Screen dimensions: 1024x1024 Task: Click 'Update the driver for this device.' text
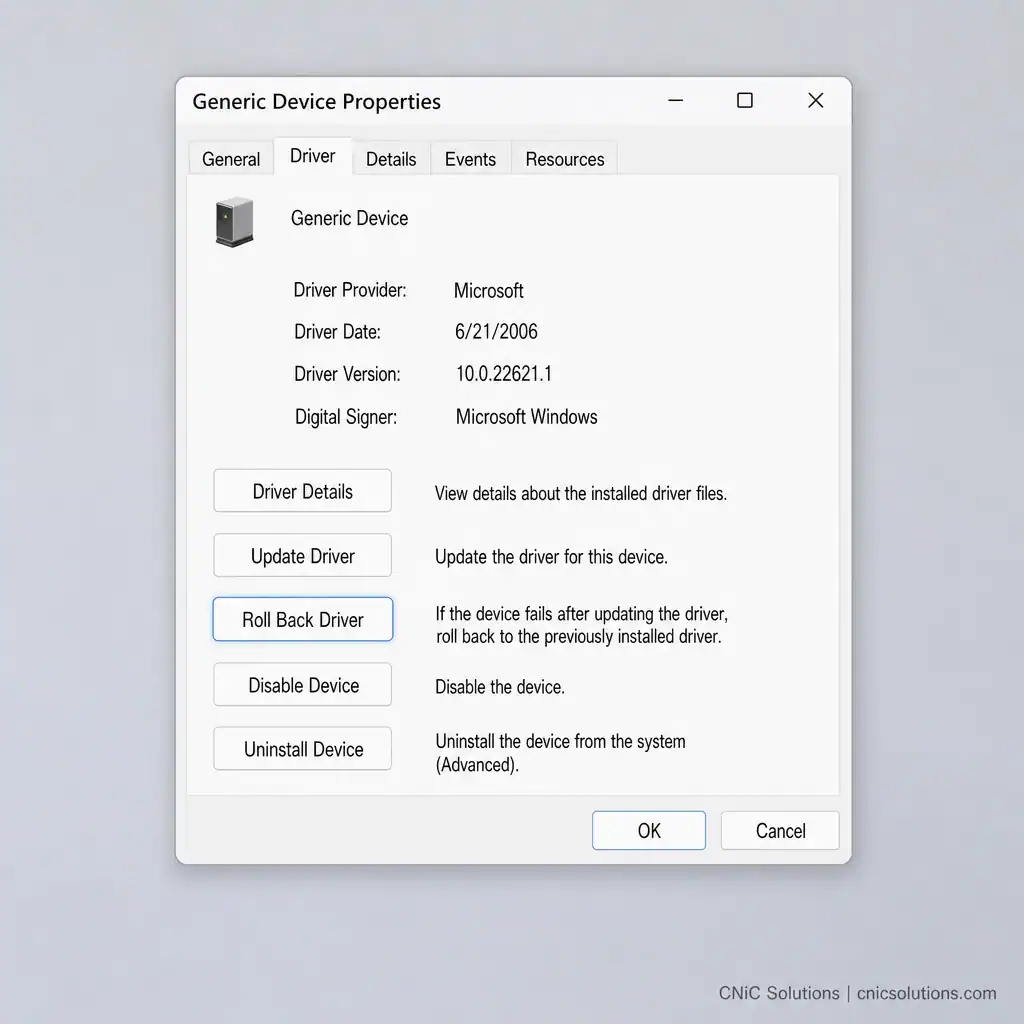551,557
